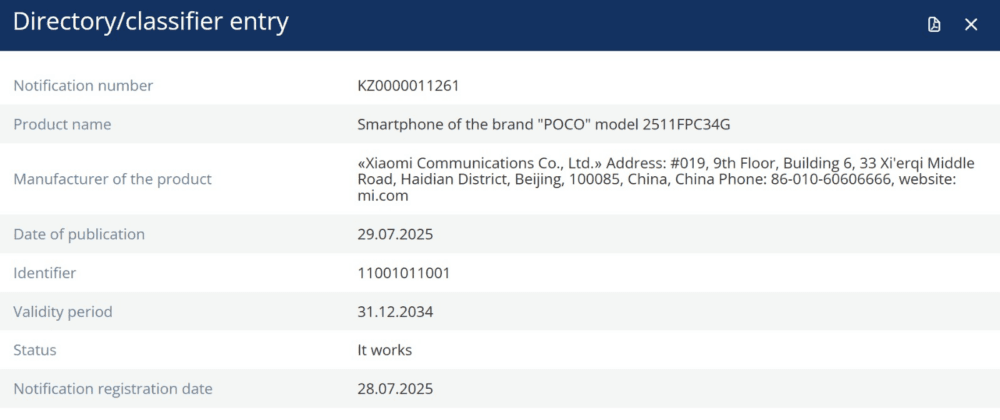Select the publication date 29.07.2025

pyautogui.click(x=395, y=234)
